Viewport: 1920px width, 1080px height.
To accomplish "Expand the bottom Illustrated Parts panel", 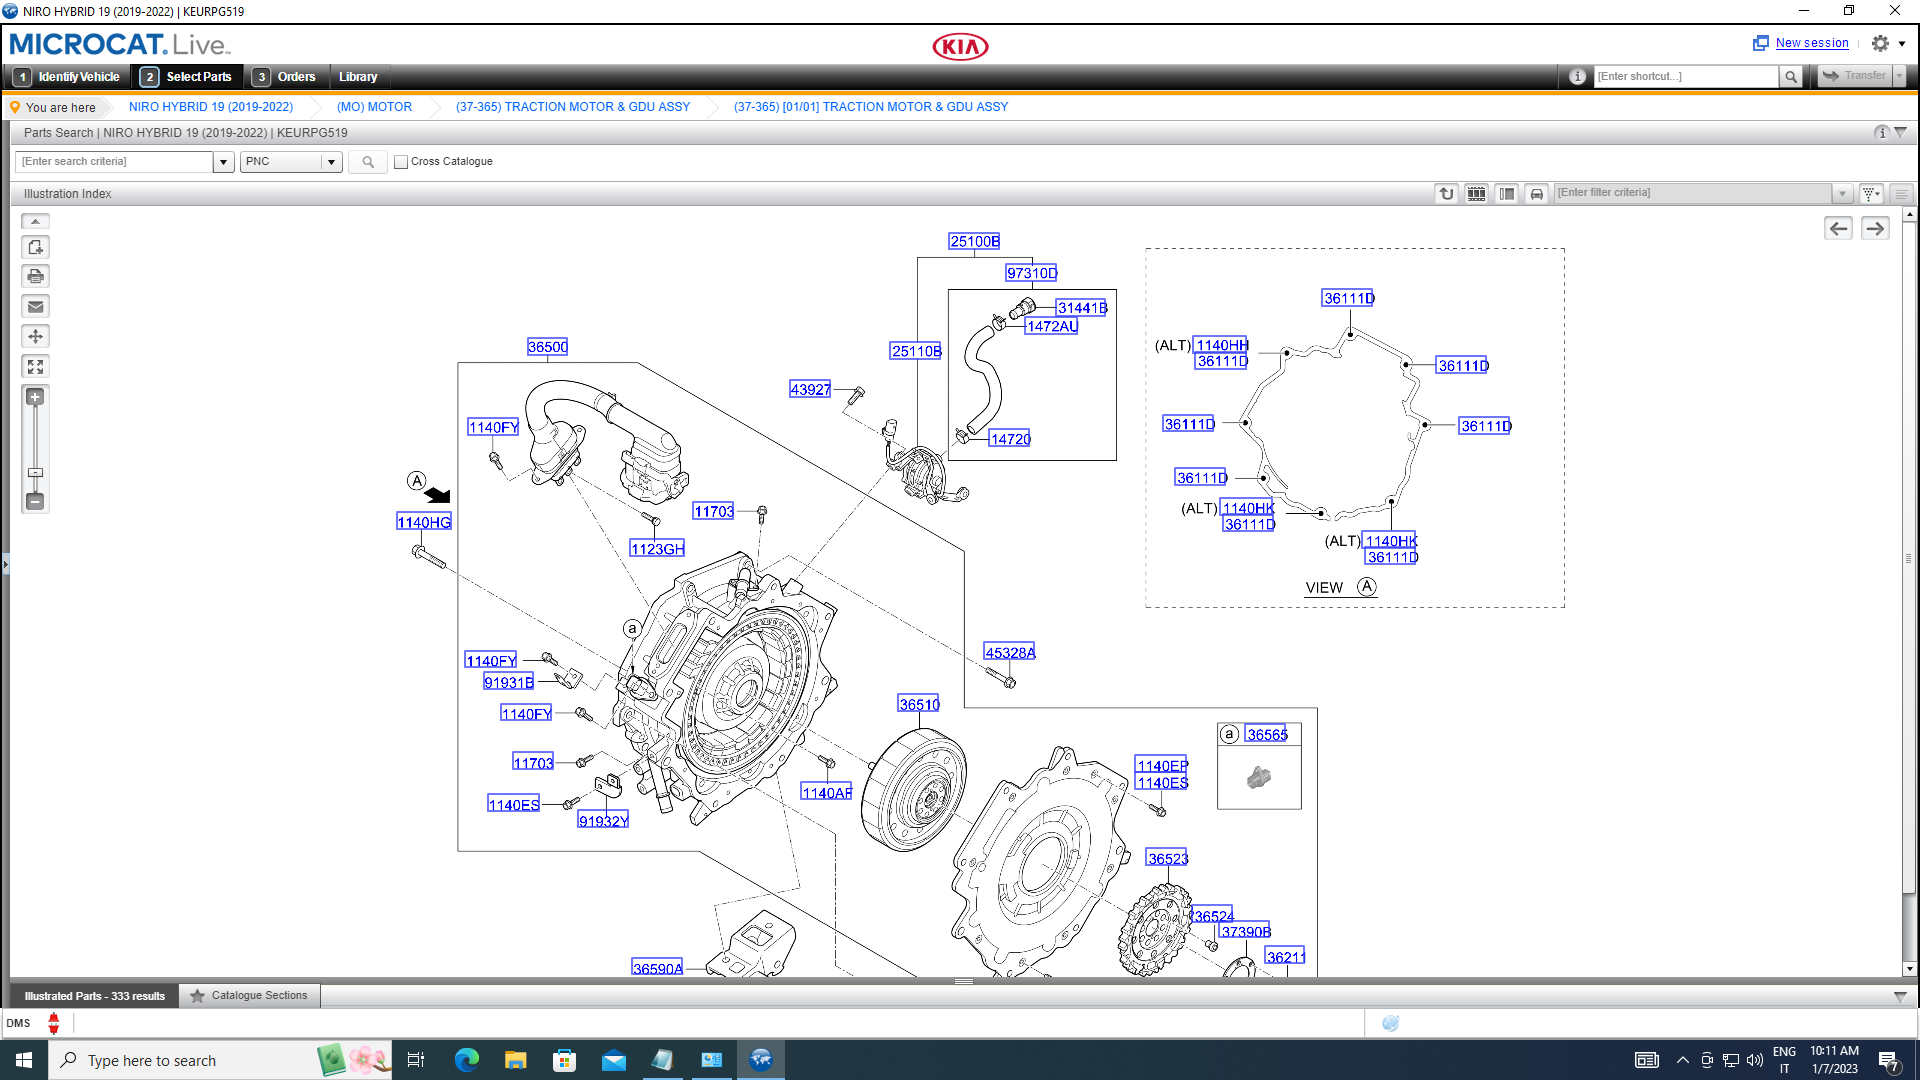I will click(1901, 996).
